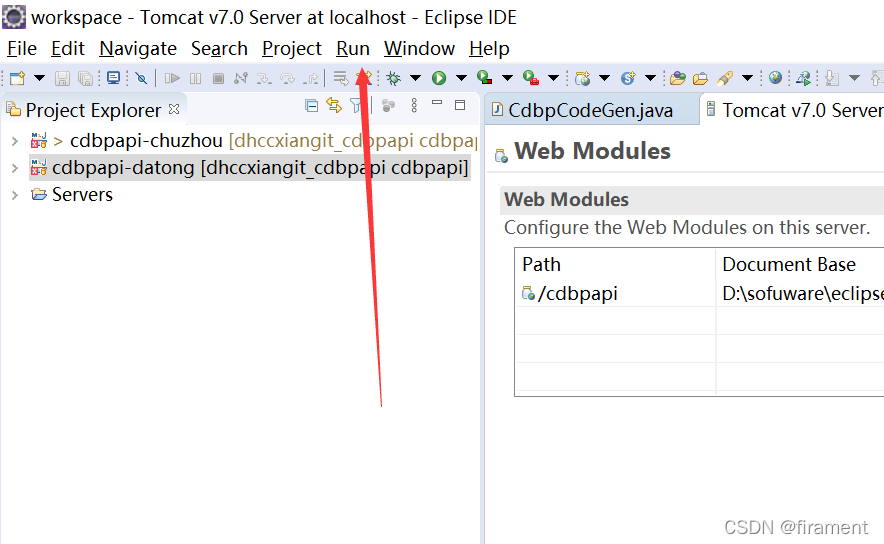Expand the cdbpapi-chuzhou project
Viewport: 884px width, 544px height.
pyautogui.click(x=15, y=141)
